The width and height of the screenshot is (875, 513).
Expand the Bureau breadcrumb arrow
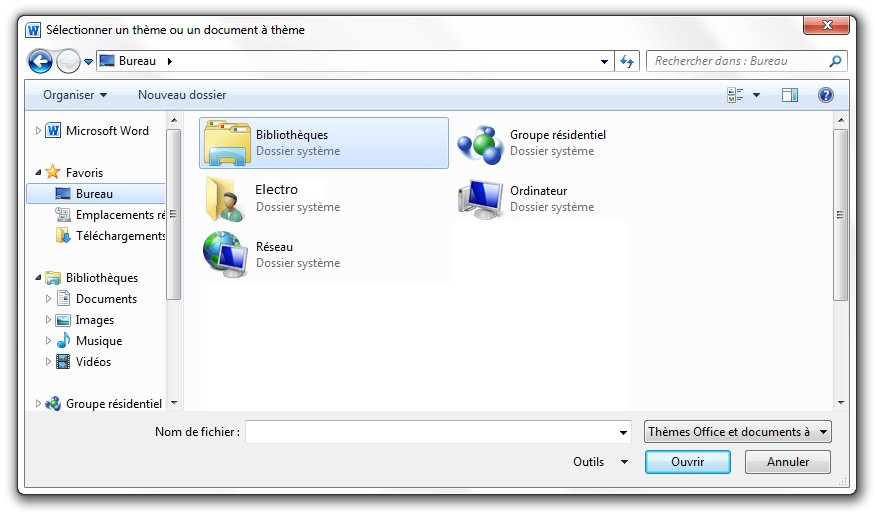[x=170, y=61]
